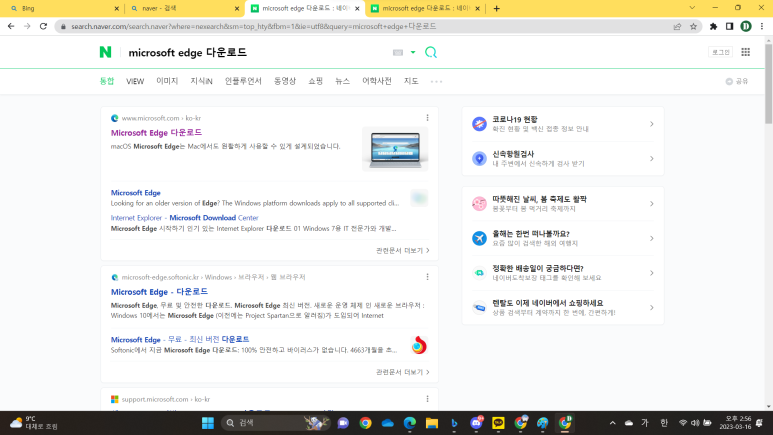This screenshot has width=773, height=435.
Task: Select the 통합 search tab
Action: pos(106,81)
